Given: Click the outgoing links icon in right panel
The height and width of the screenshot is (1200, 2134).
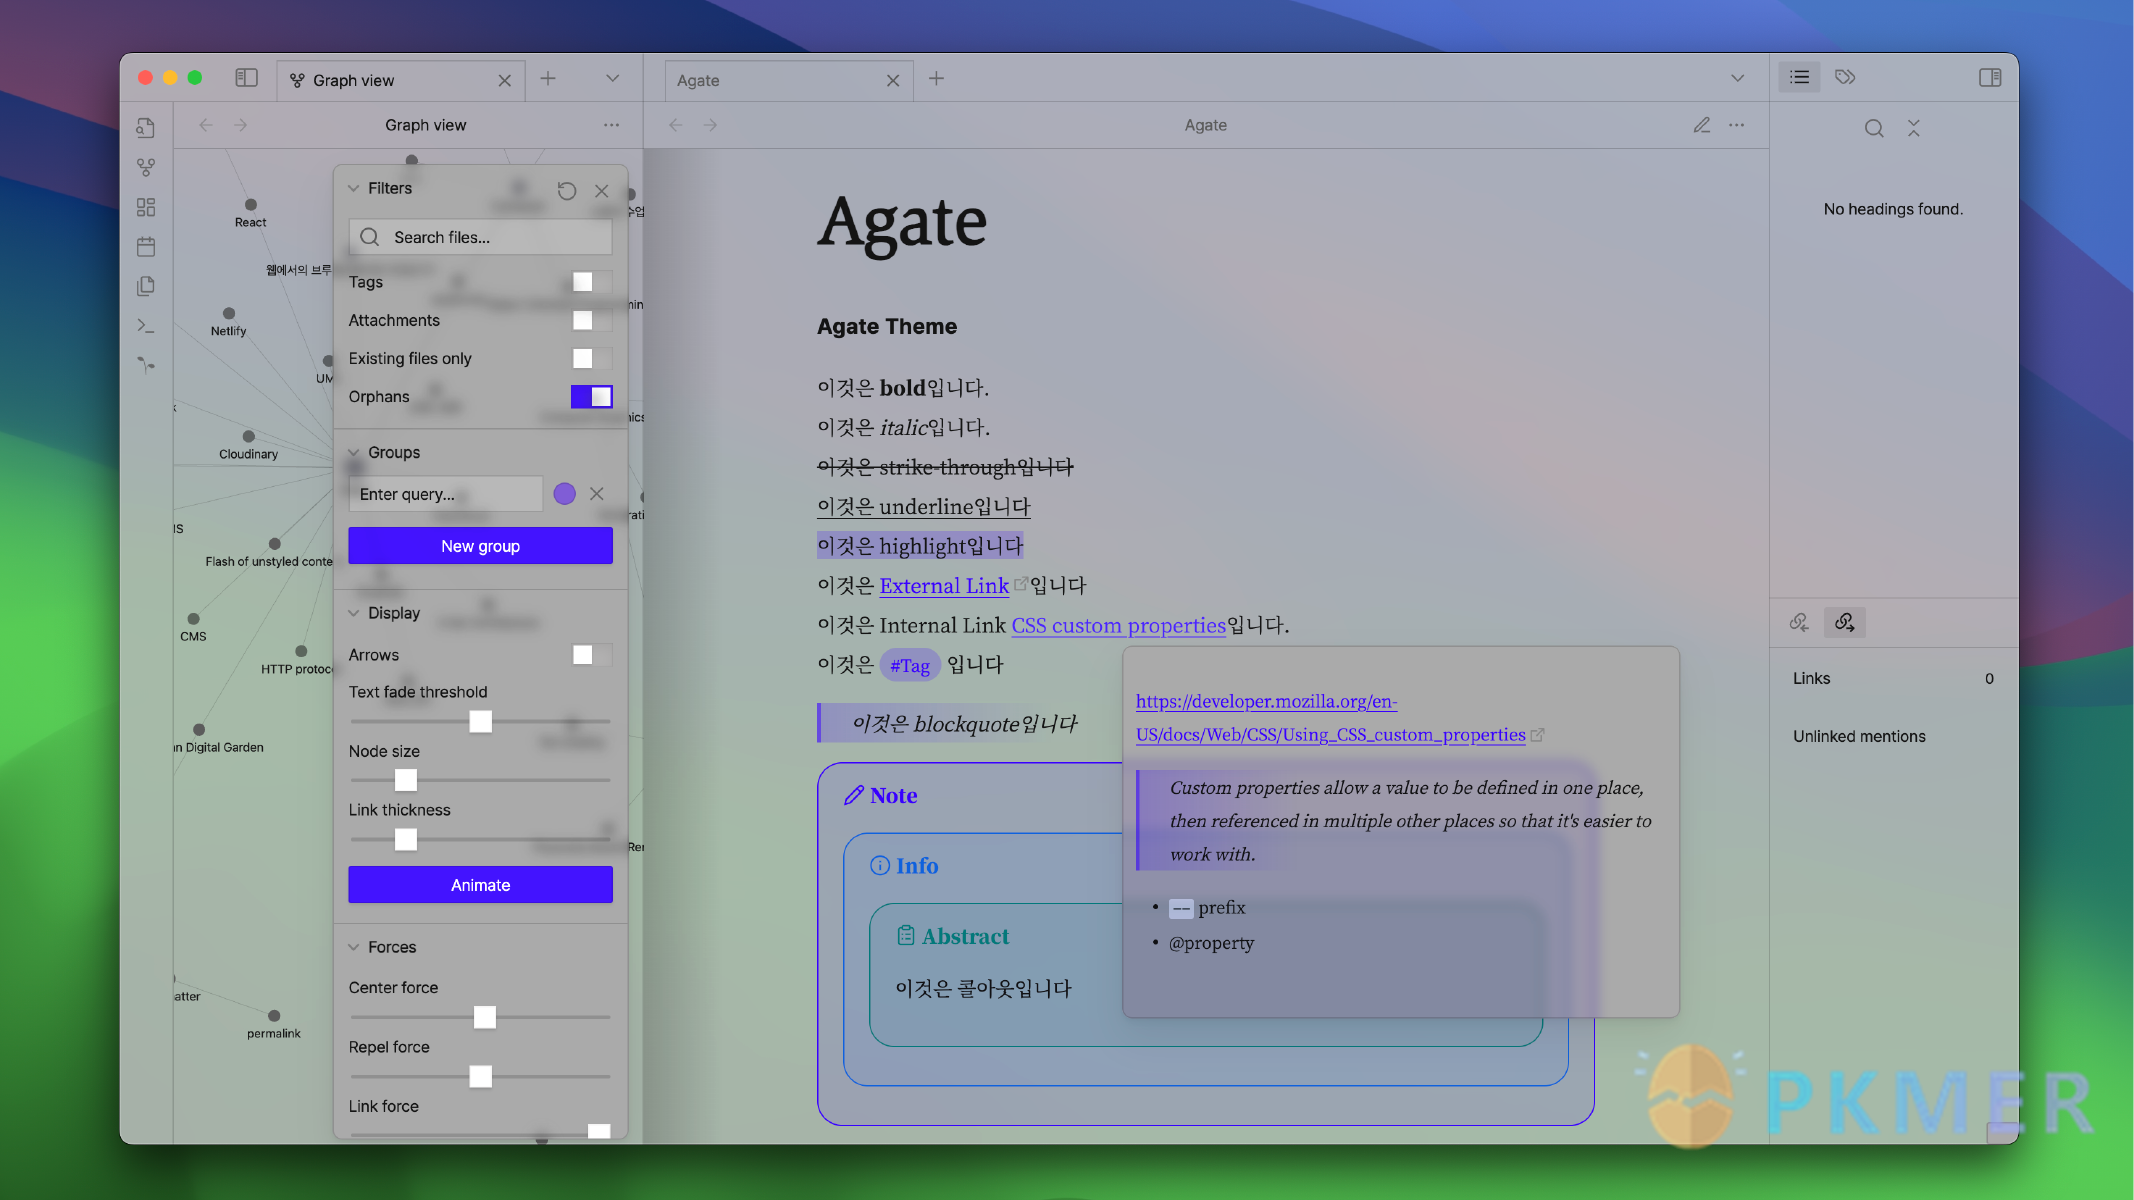Looking at the screenshot, I should pyautogui.click(x=1844, y=620).
